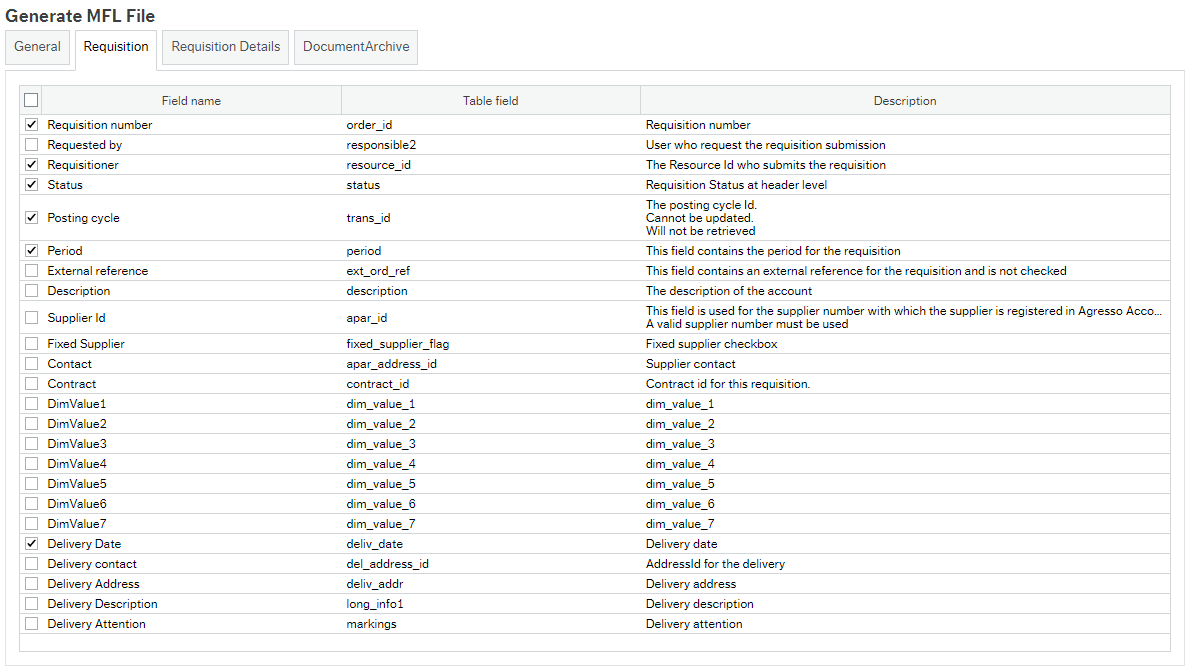The width and height of the screenshot is (1189, 672).
Task: Select the order_id table field cell
Action: (491, 124)
